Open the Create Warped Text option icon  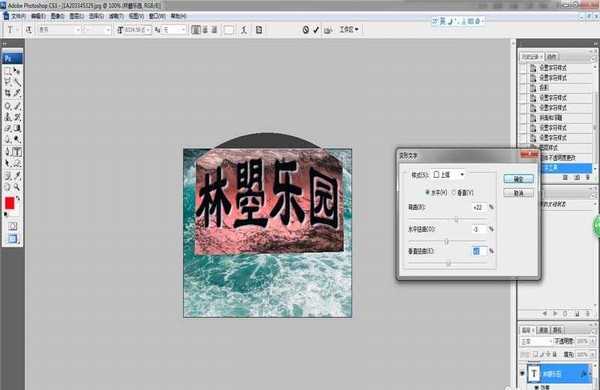pyautogui.click(x=244, y=30)
